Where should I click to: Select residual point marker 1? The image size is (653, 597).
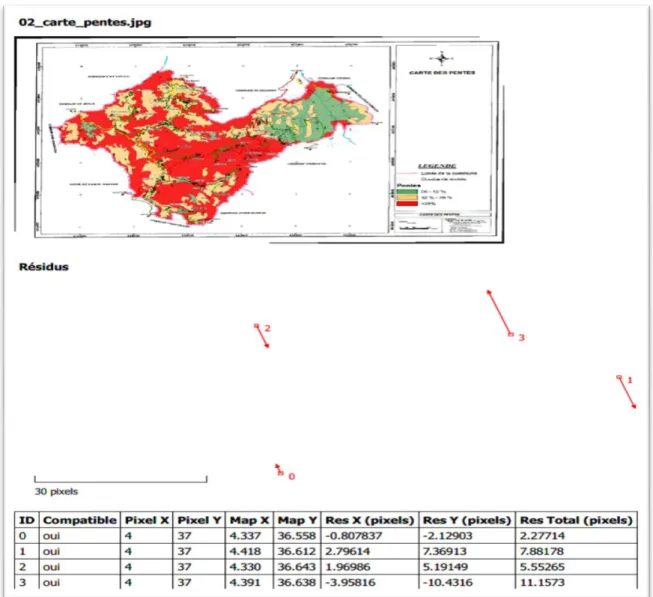[x=619, y=377]
